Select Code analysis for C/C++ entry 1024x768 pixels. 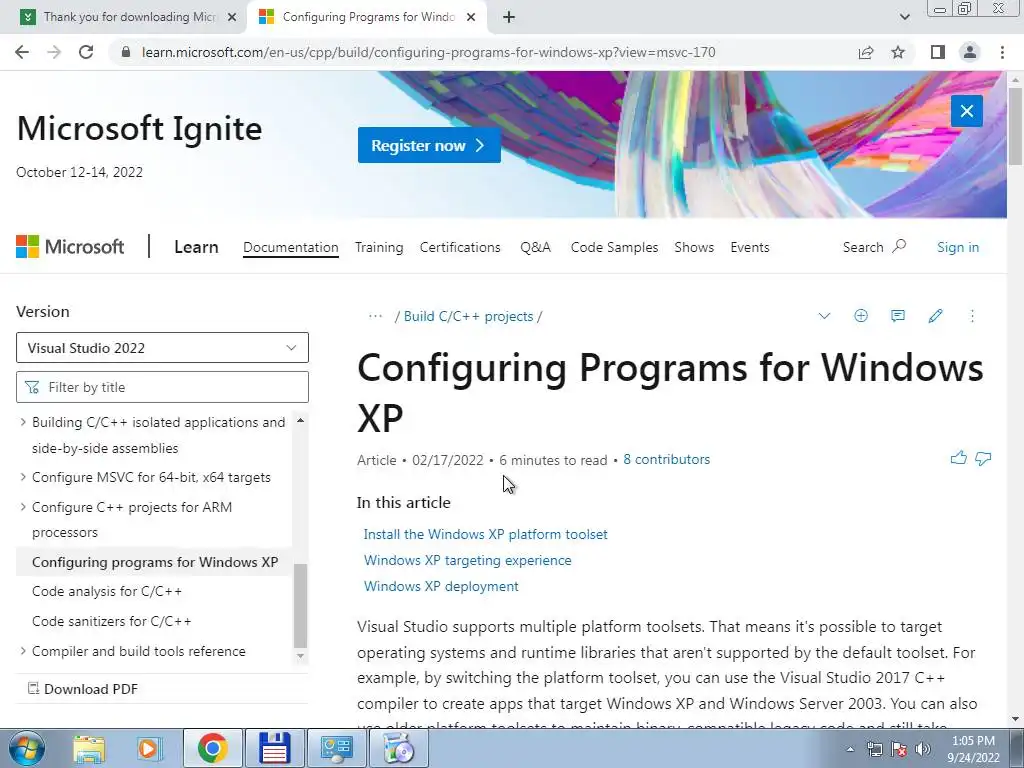click(x=107, y=591)
